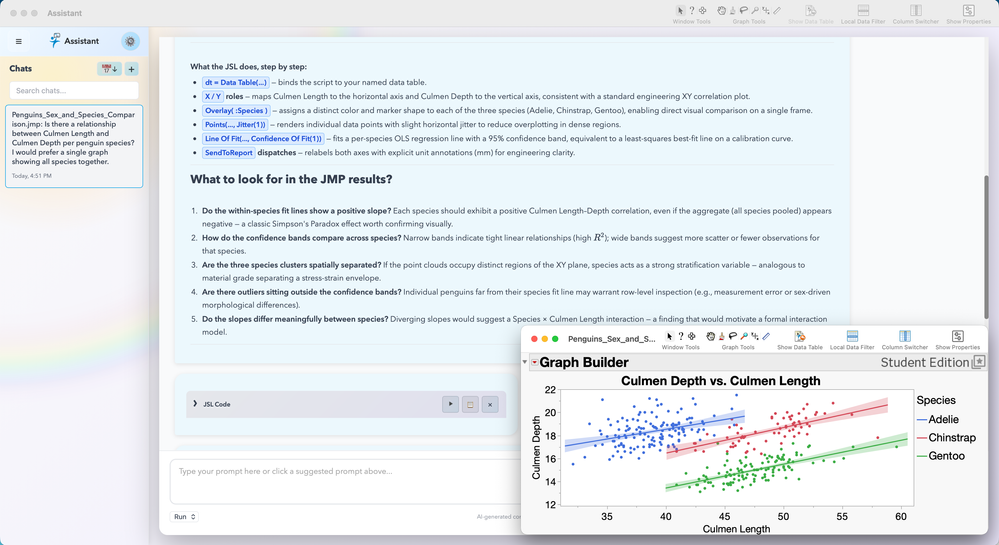Open Local Data Filter in Graph Builder window

point(852,340)
